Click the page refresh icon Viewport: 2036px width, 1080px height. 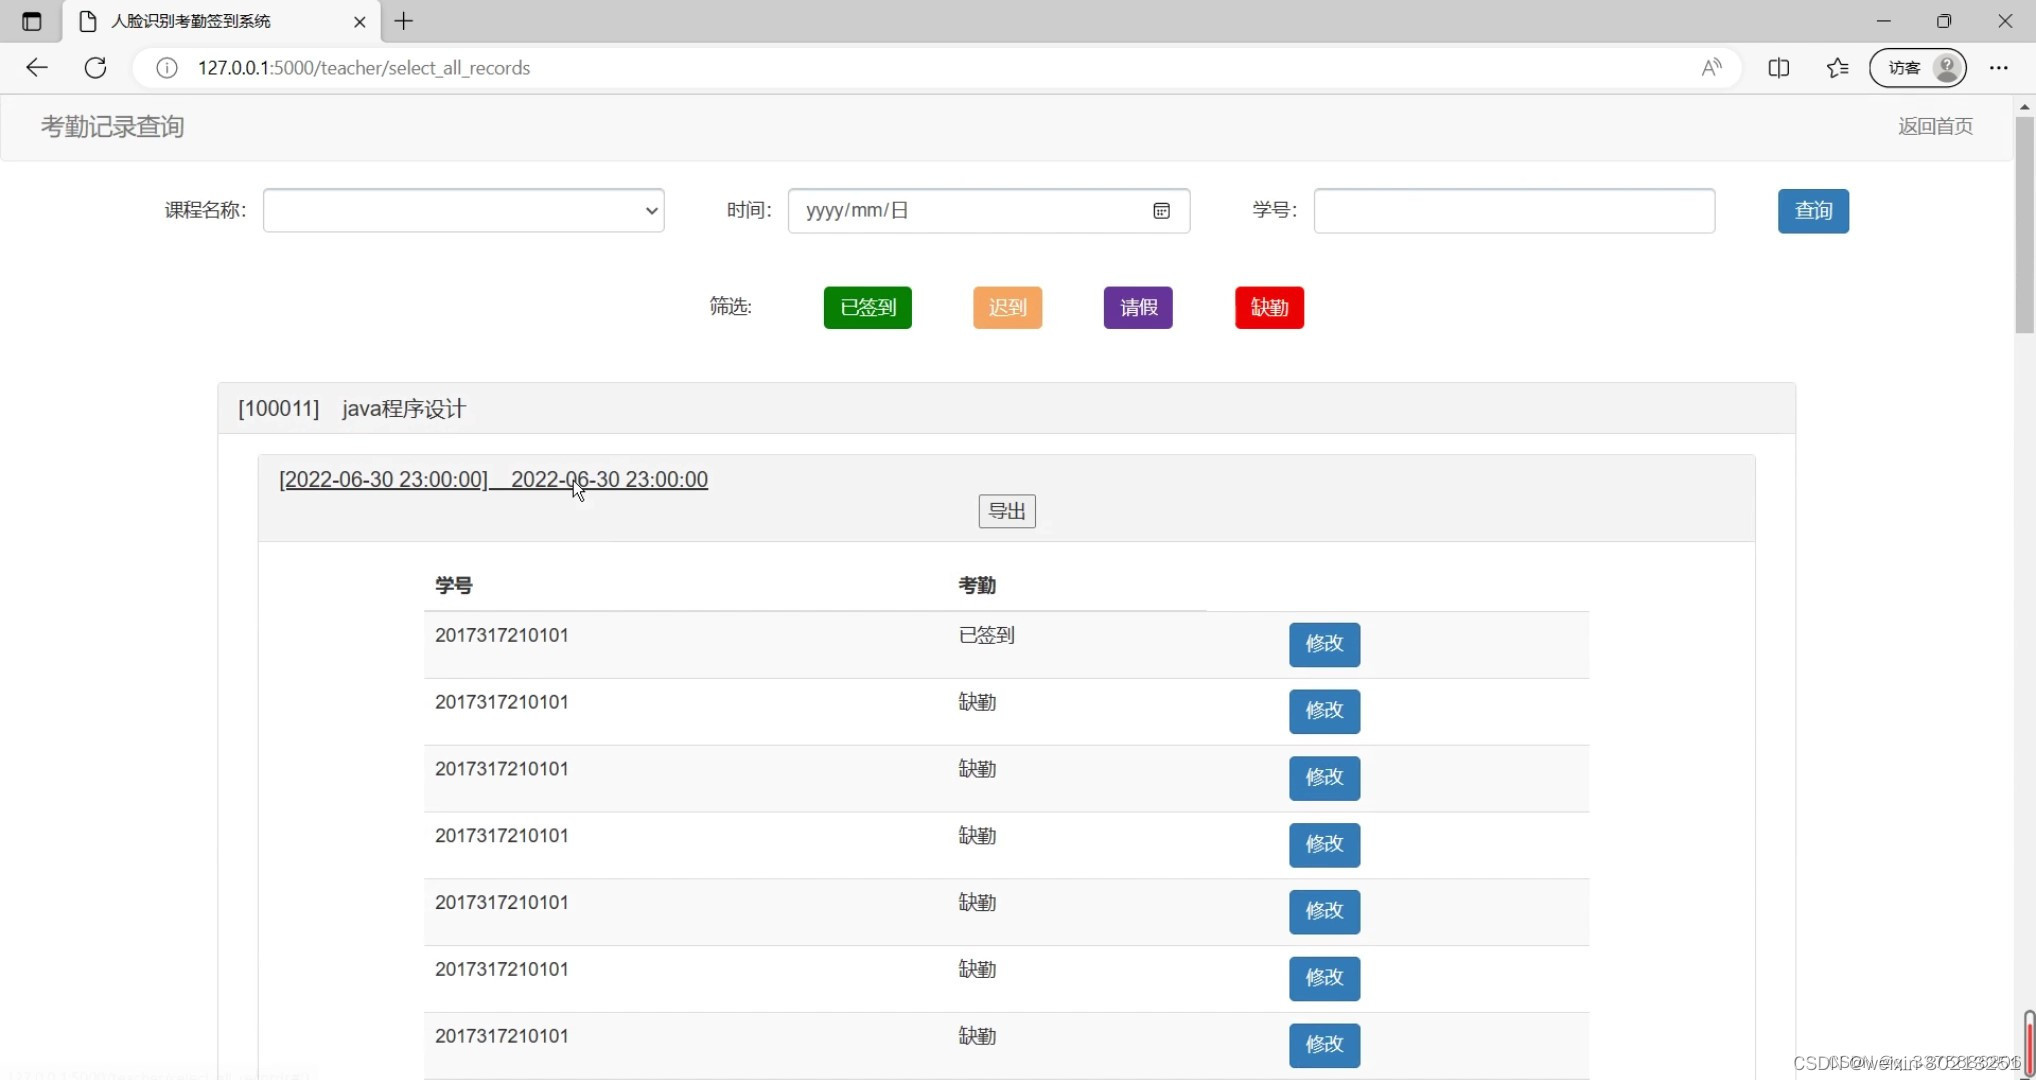point(95,68)
